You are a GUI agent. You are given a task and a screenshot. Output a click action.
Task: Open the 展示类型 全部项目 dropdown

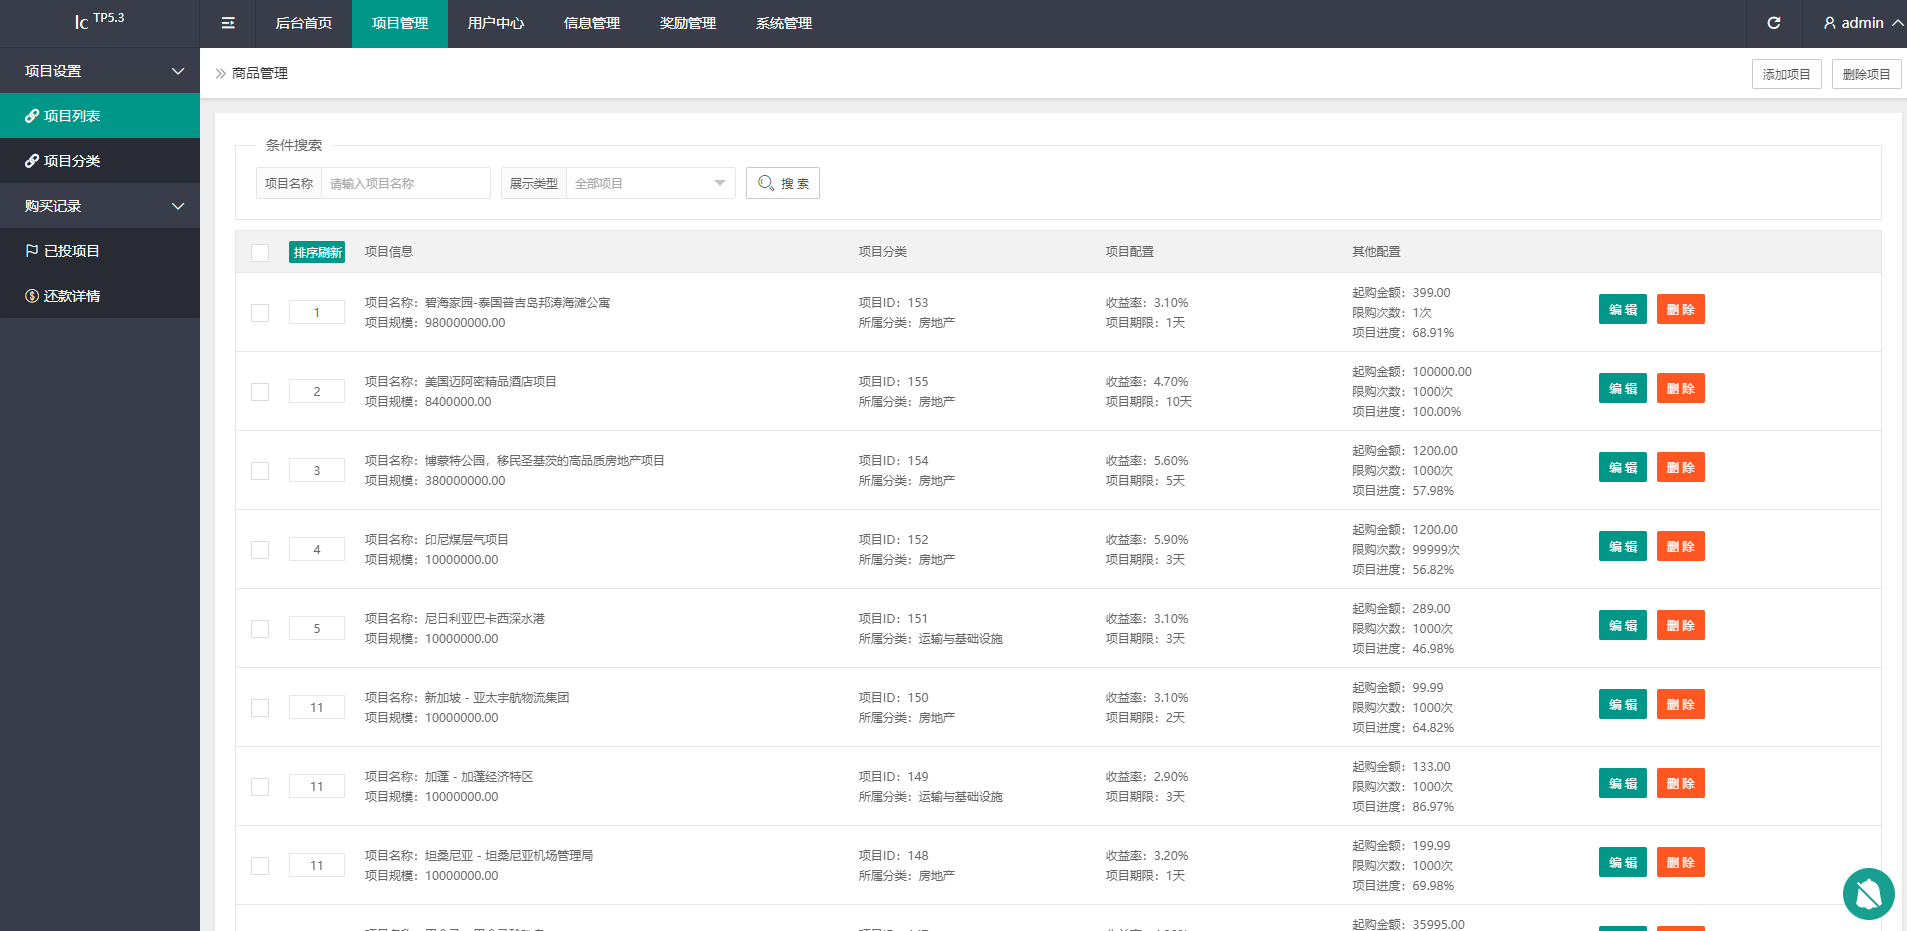pos(650,183)
